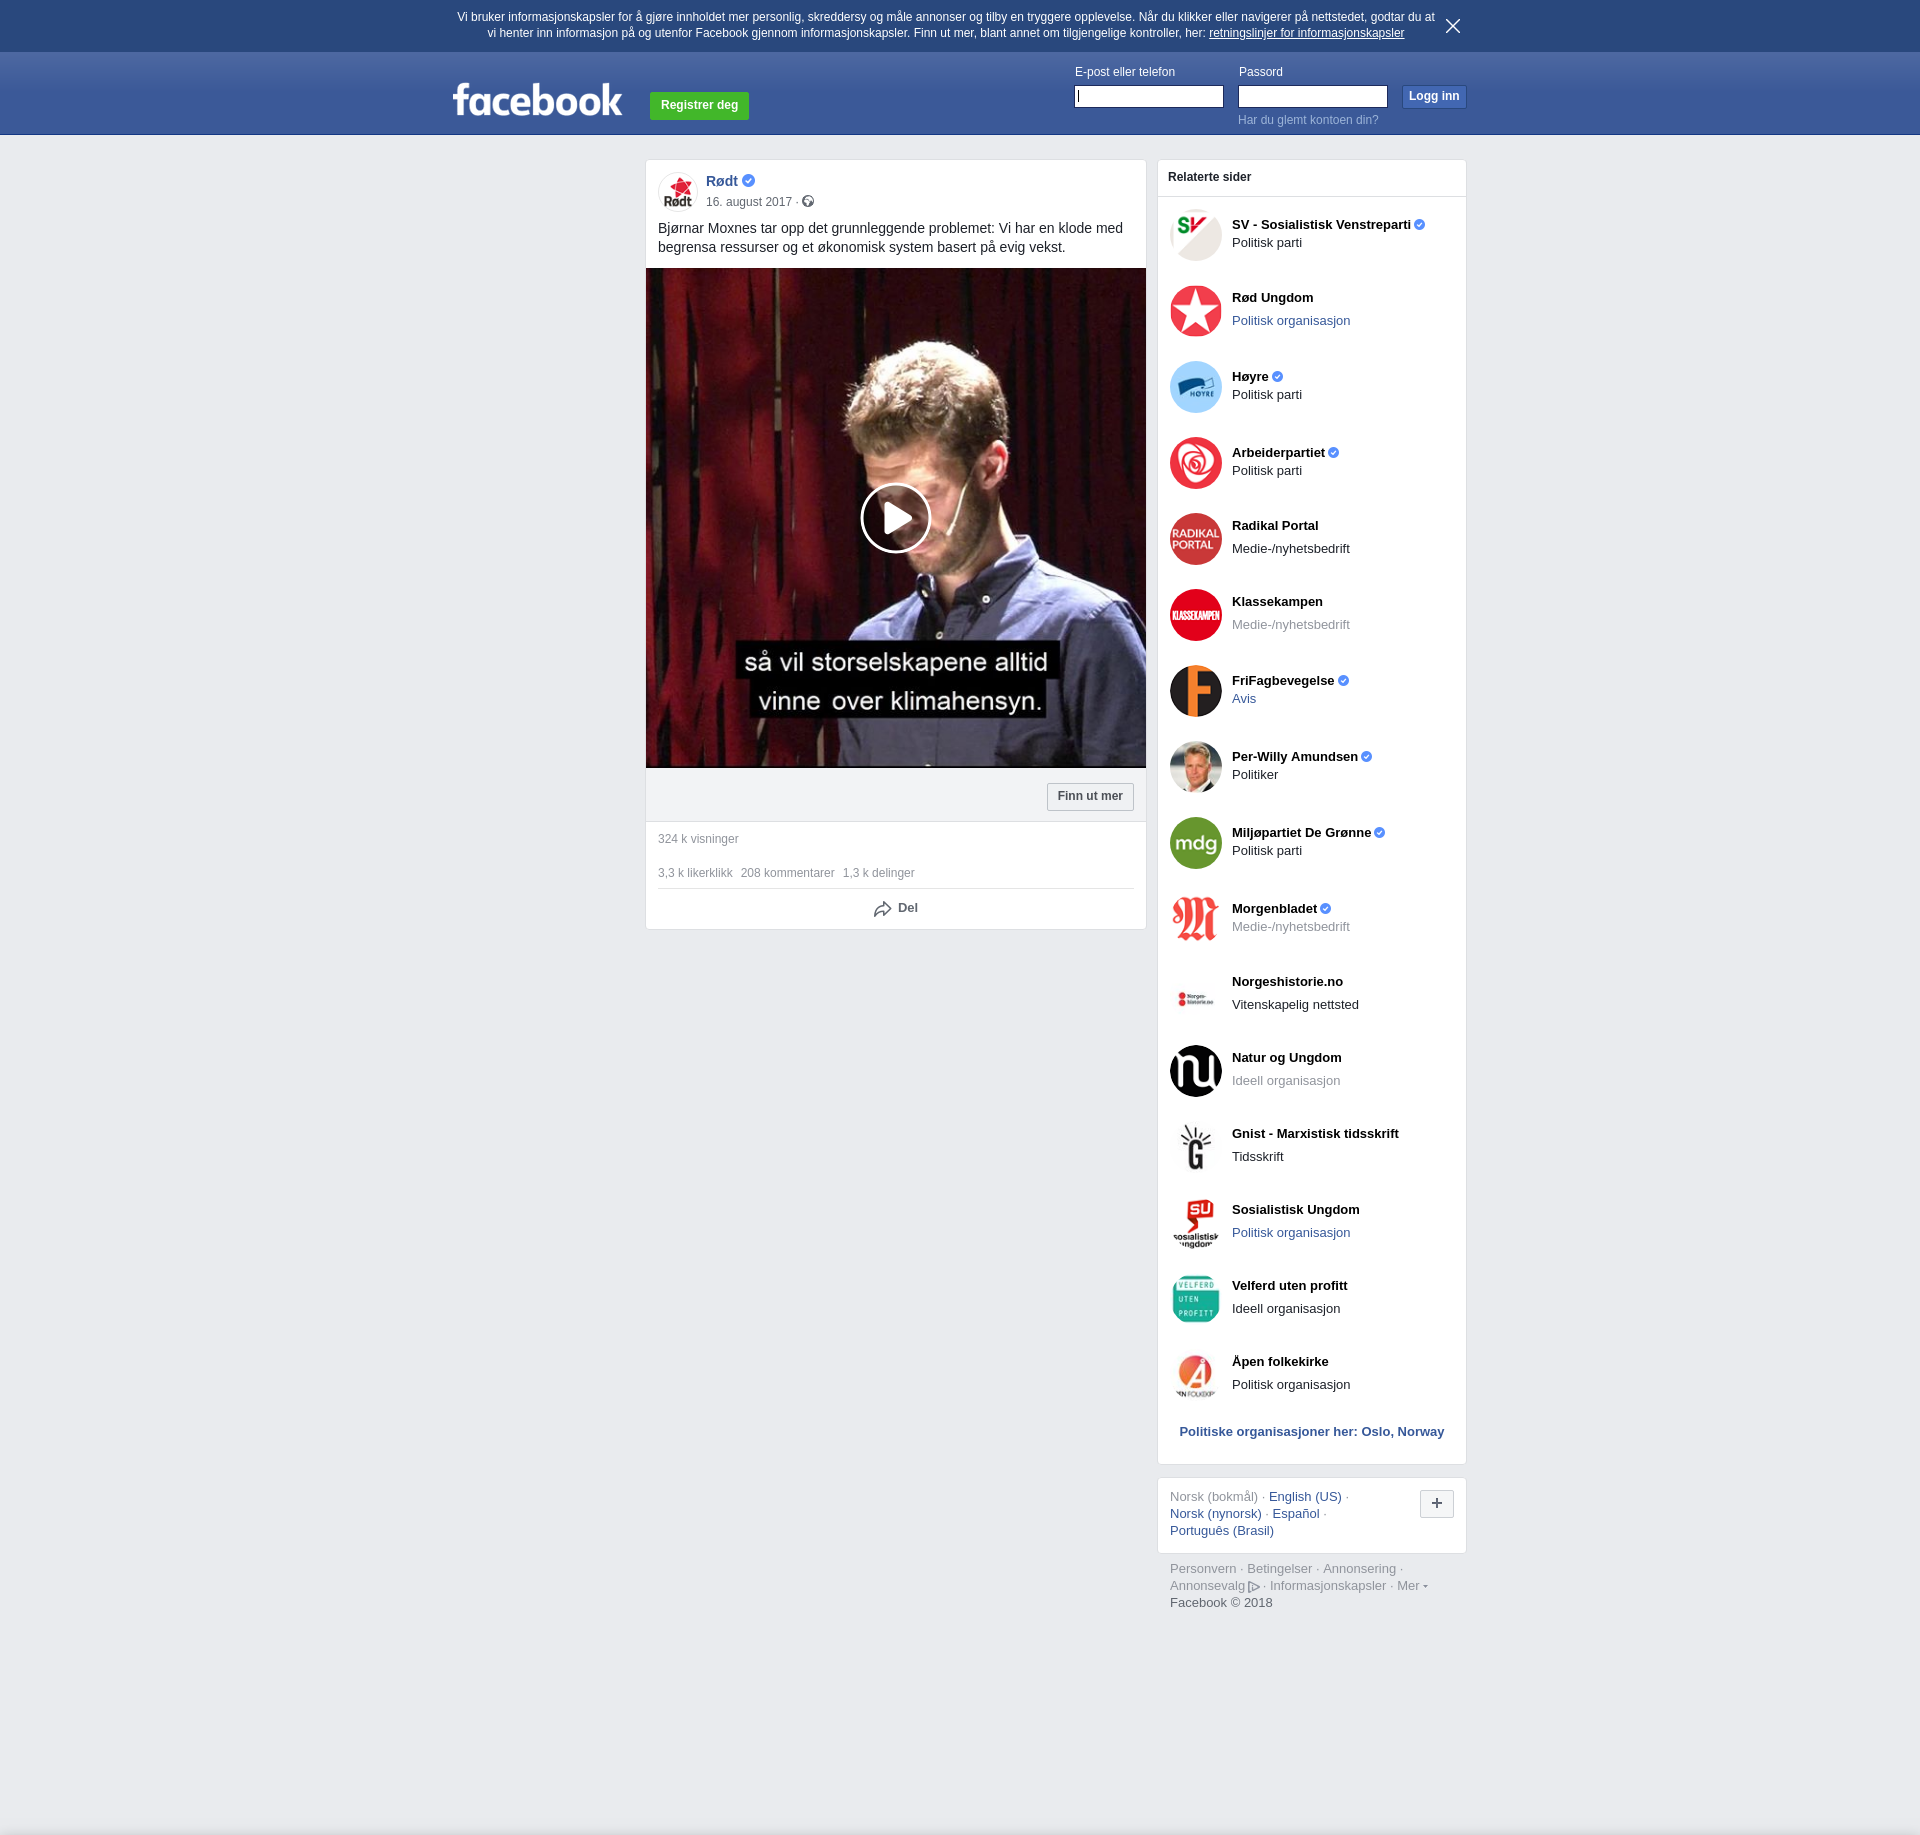The height and width of the screenshot is (1835, 1920).
Task: Switch language to Norsk (nynorsk)
Action: point(1215,1514)
